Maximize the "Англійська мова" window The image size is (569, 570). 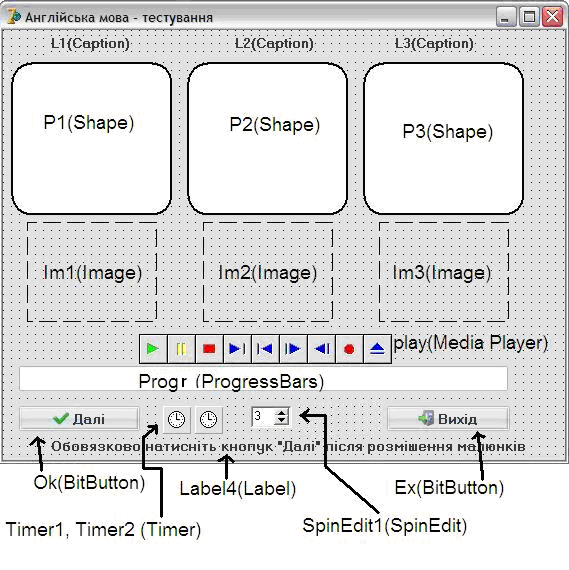[529, 17]
